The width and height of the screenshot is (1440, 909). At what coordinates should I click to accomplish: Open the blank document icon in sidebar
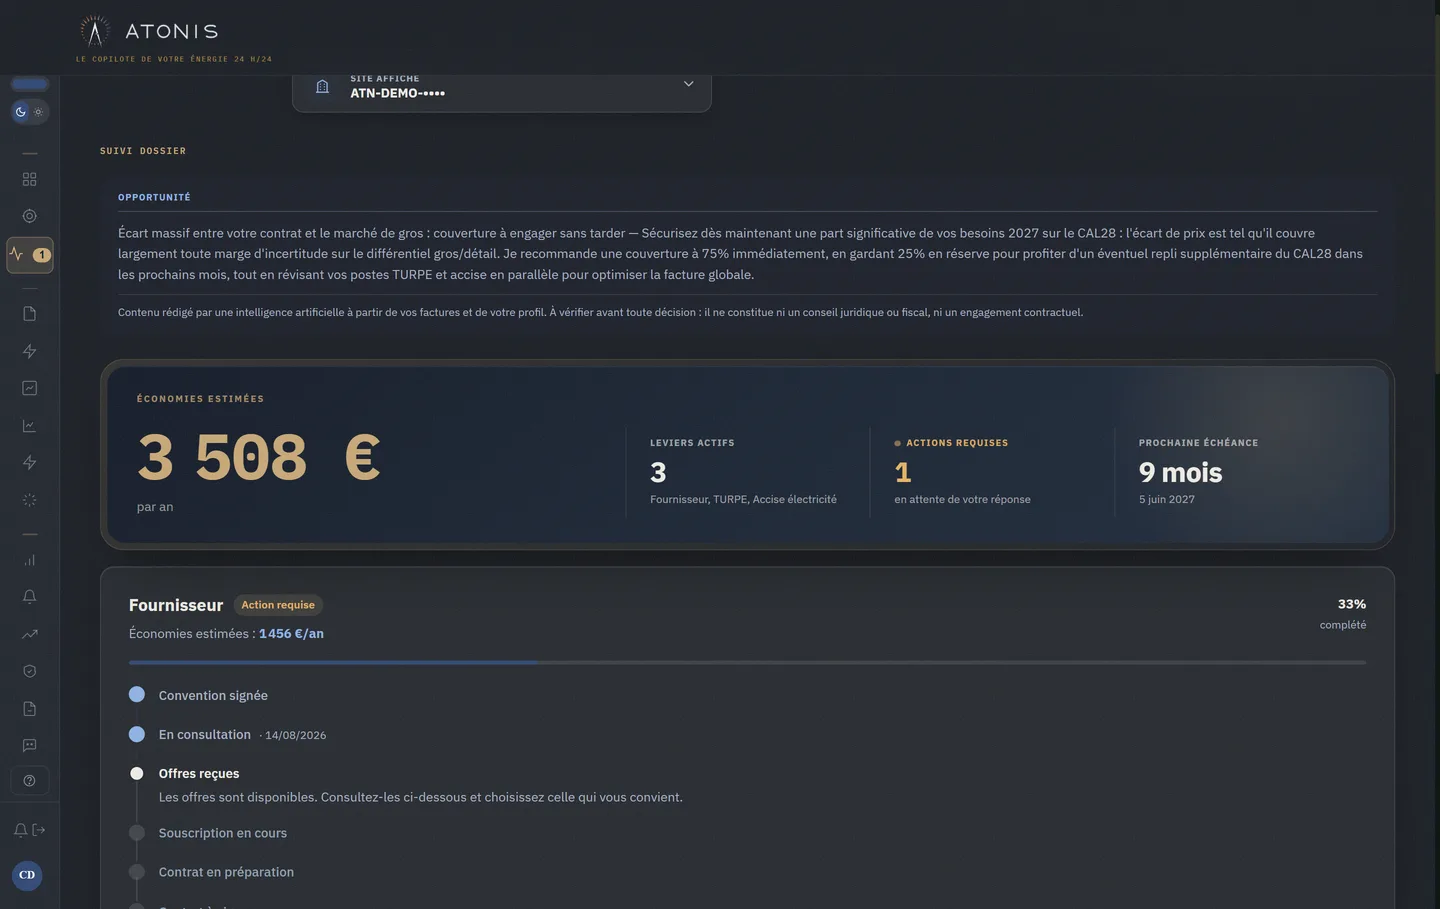(29, 314)
